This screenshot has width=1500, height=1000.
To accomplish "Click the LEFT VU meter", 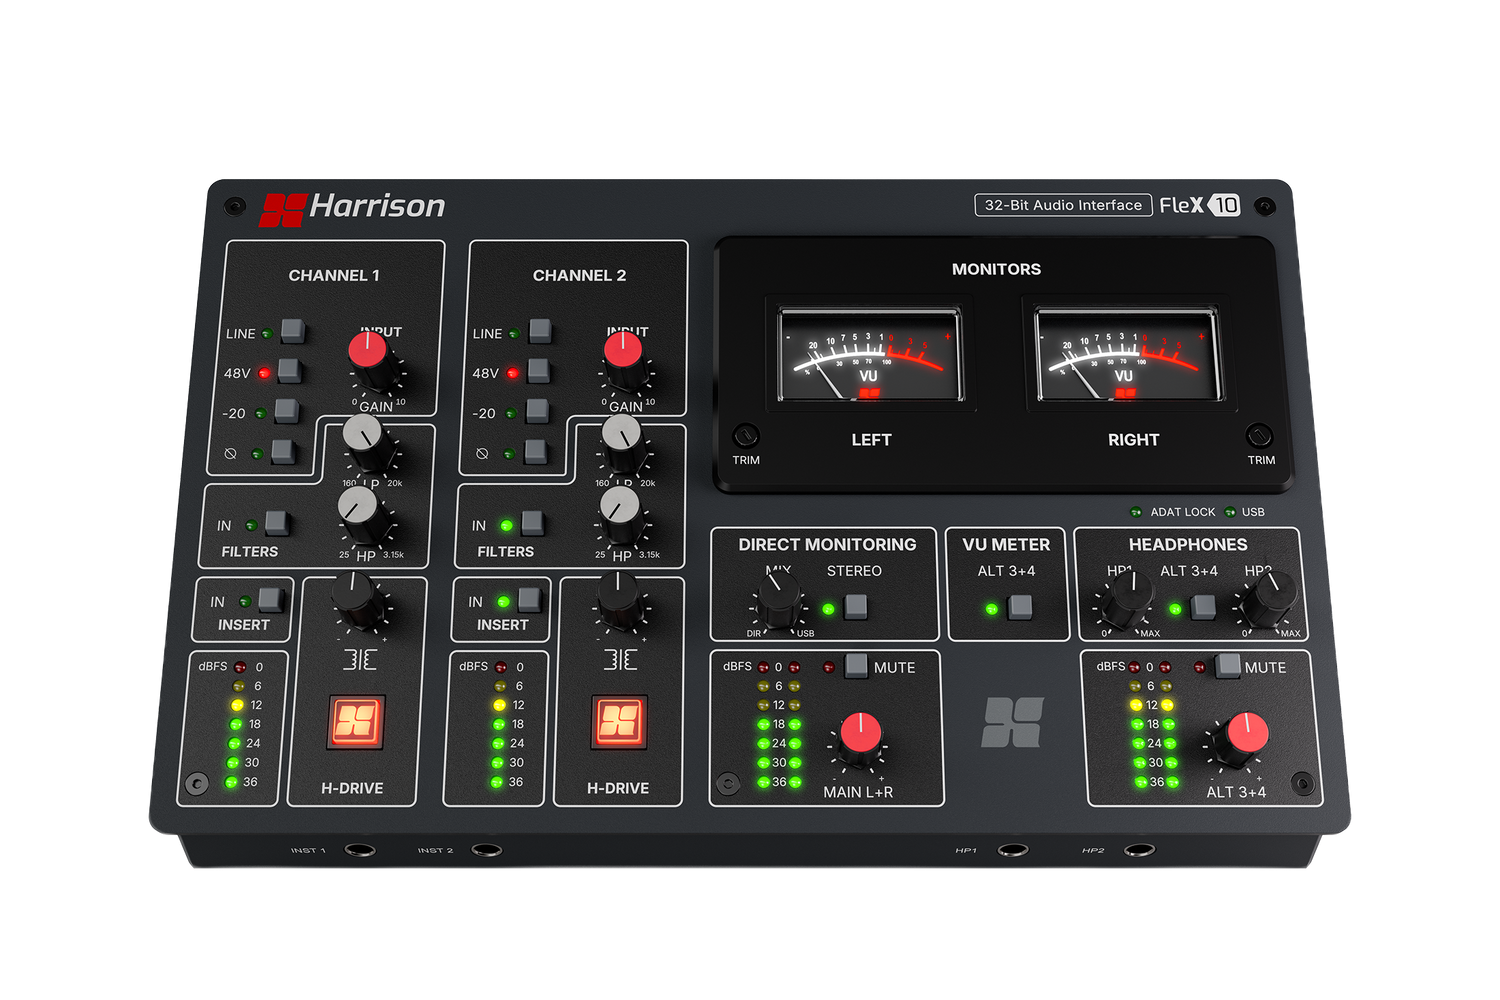I will pos(870,355).
